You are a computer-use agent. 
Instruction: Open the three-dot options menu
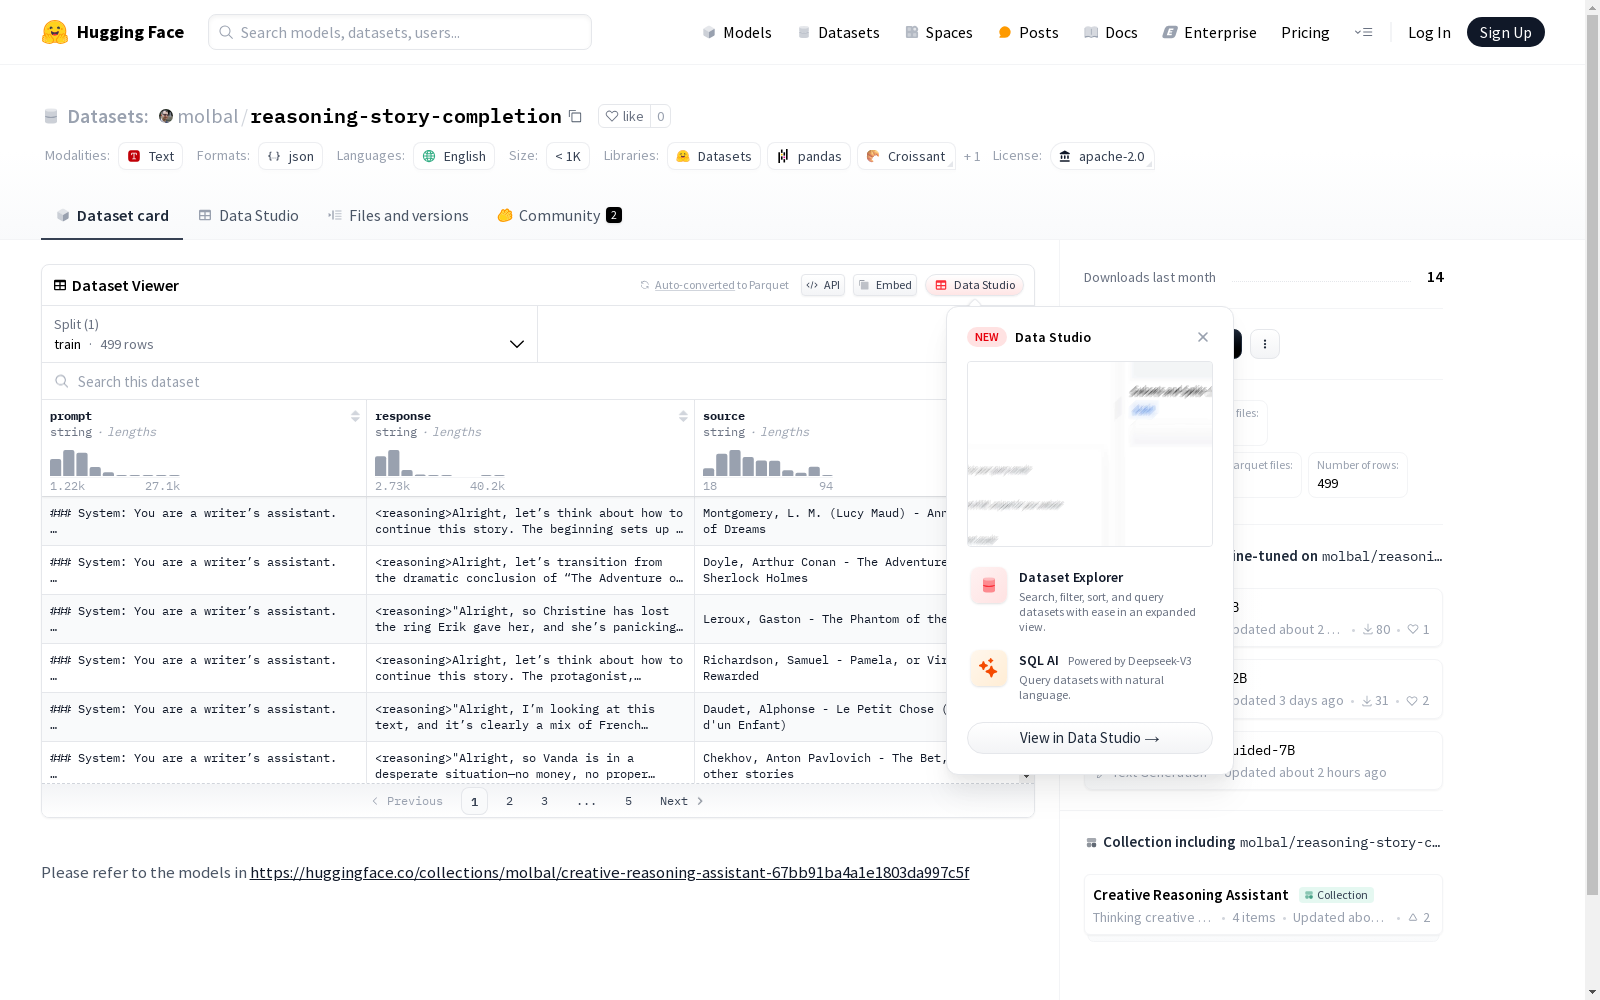tap(1265, 344)
